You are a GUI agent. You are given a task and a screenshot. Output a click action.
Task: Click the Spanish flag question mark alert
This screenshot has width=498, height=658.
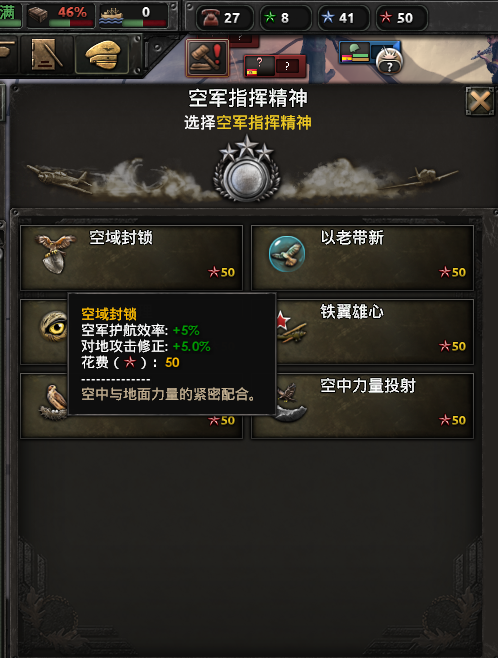click(x=275, y=66)
